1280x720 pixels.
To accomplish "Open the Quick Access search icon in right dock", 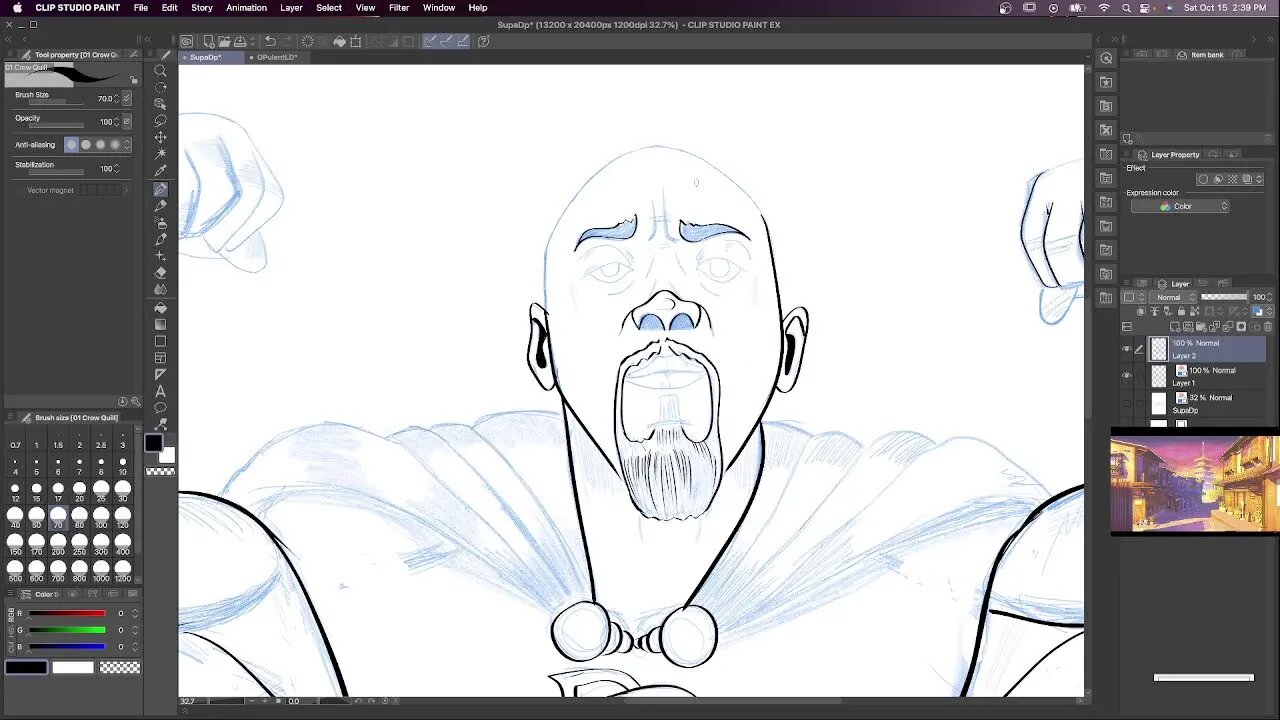I will coord(1106,58).
